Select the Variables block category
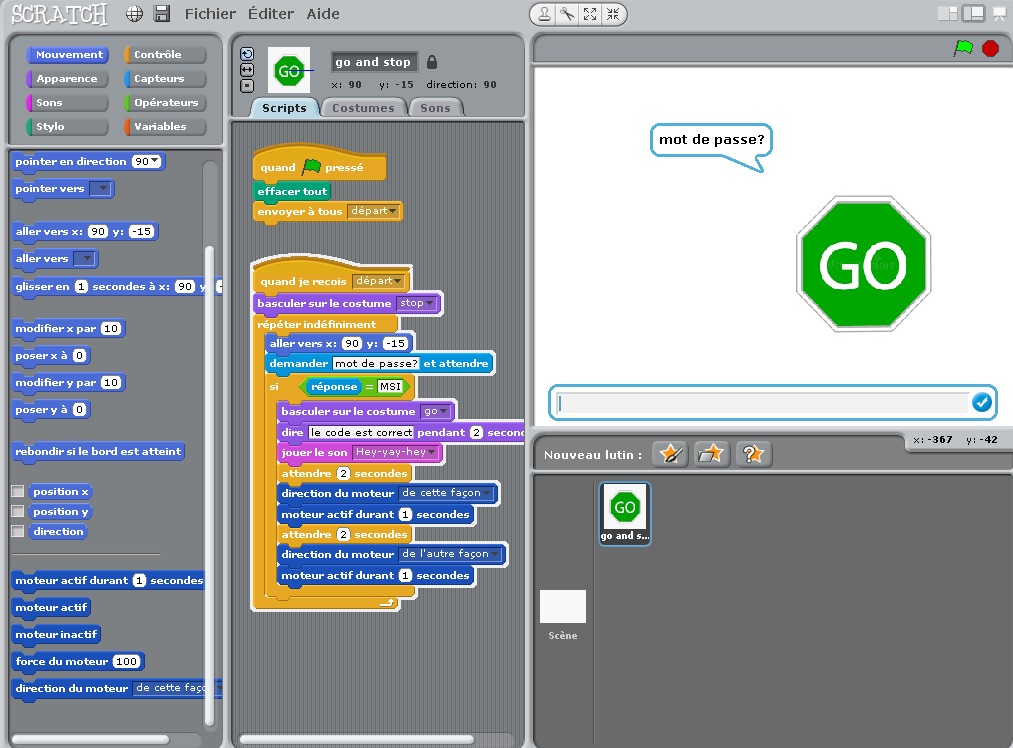Image resolution: width=1013 pixels, height=748 pixels. coord(165,127)
